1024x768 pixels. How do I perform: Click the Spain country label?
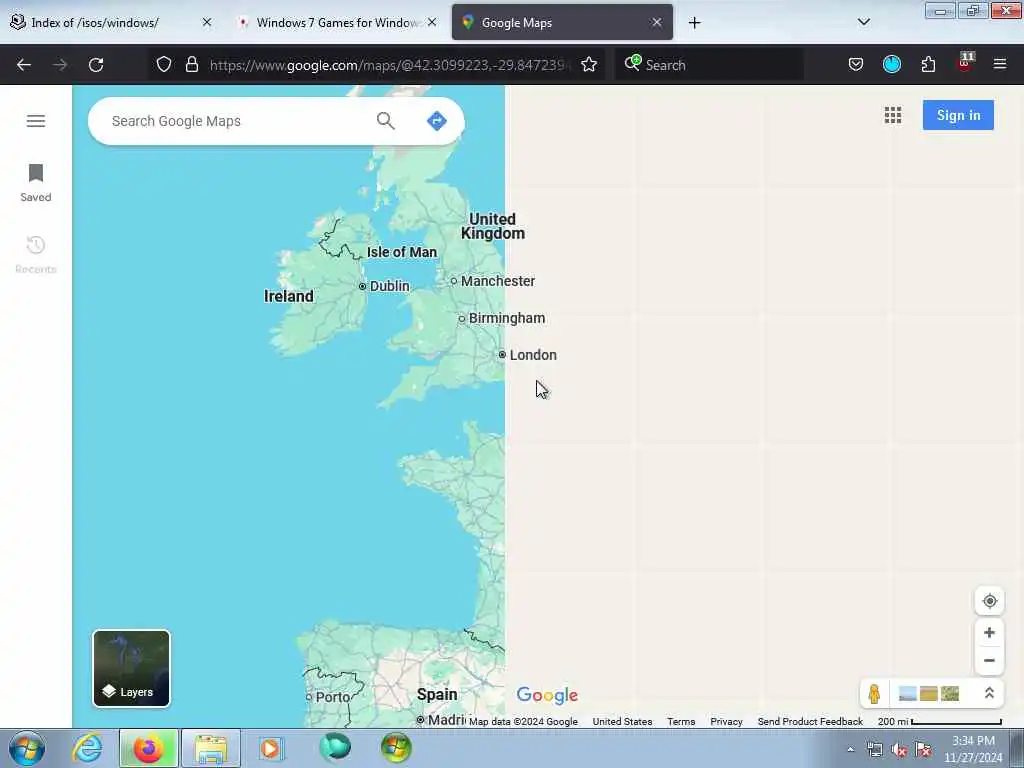tap(437, 694)
